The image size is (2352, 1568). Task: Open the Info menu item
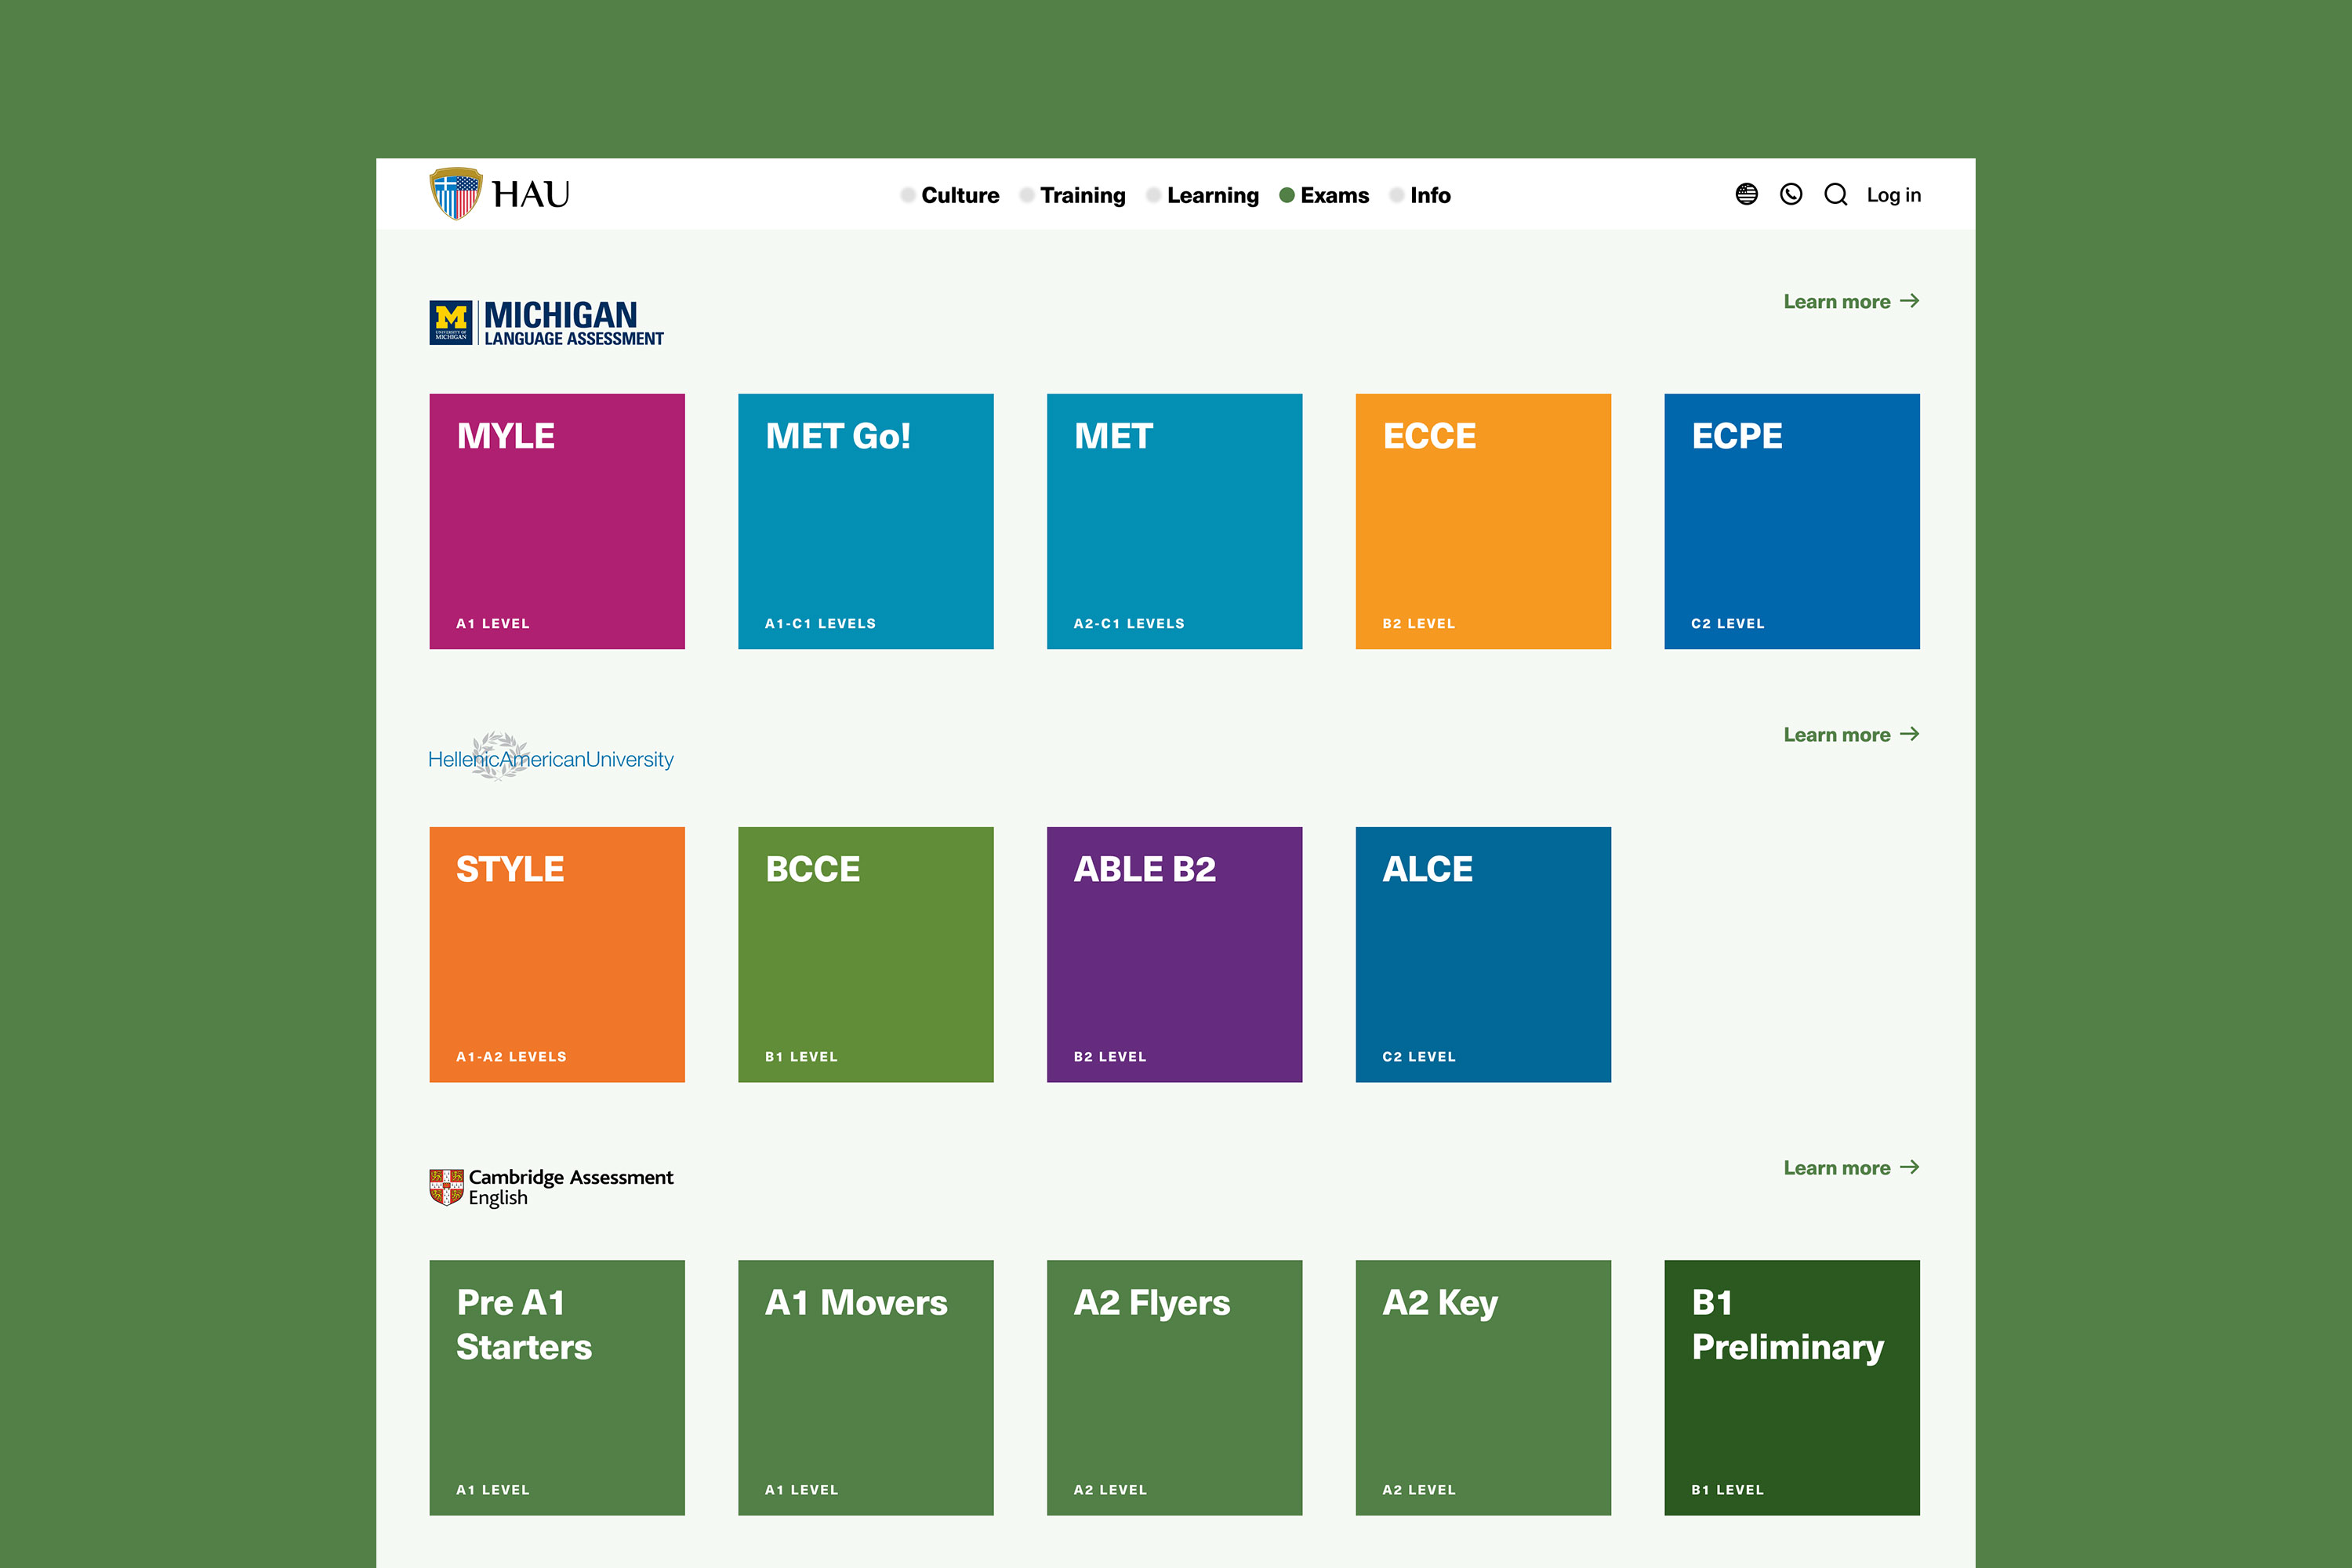(x=1420, y=195)
